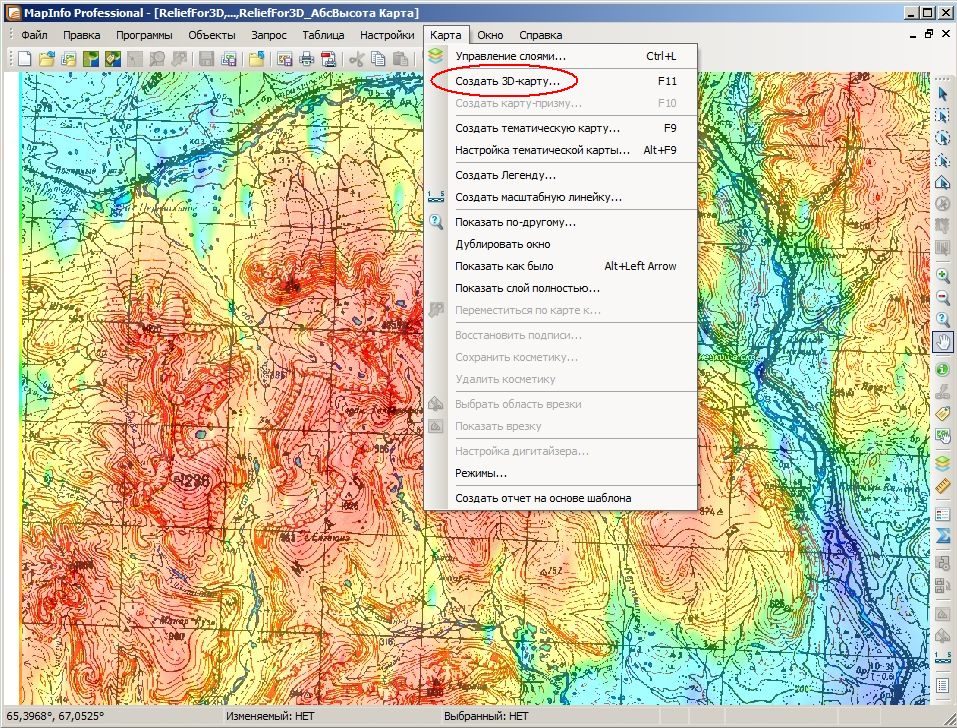This screenshot has height=728, width=957.
Task: Click the scale bar side icon
Action: pyautogui.click(x=942, y=658)
